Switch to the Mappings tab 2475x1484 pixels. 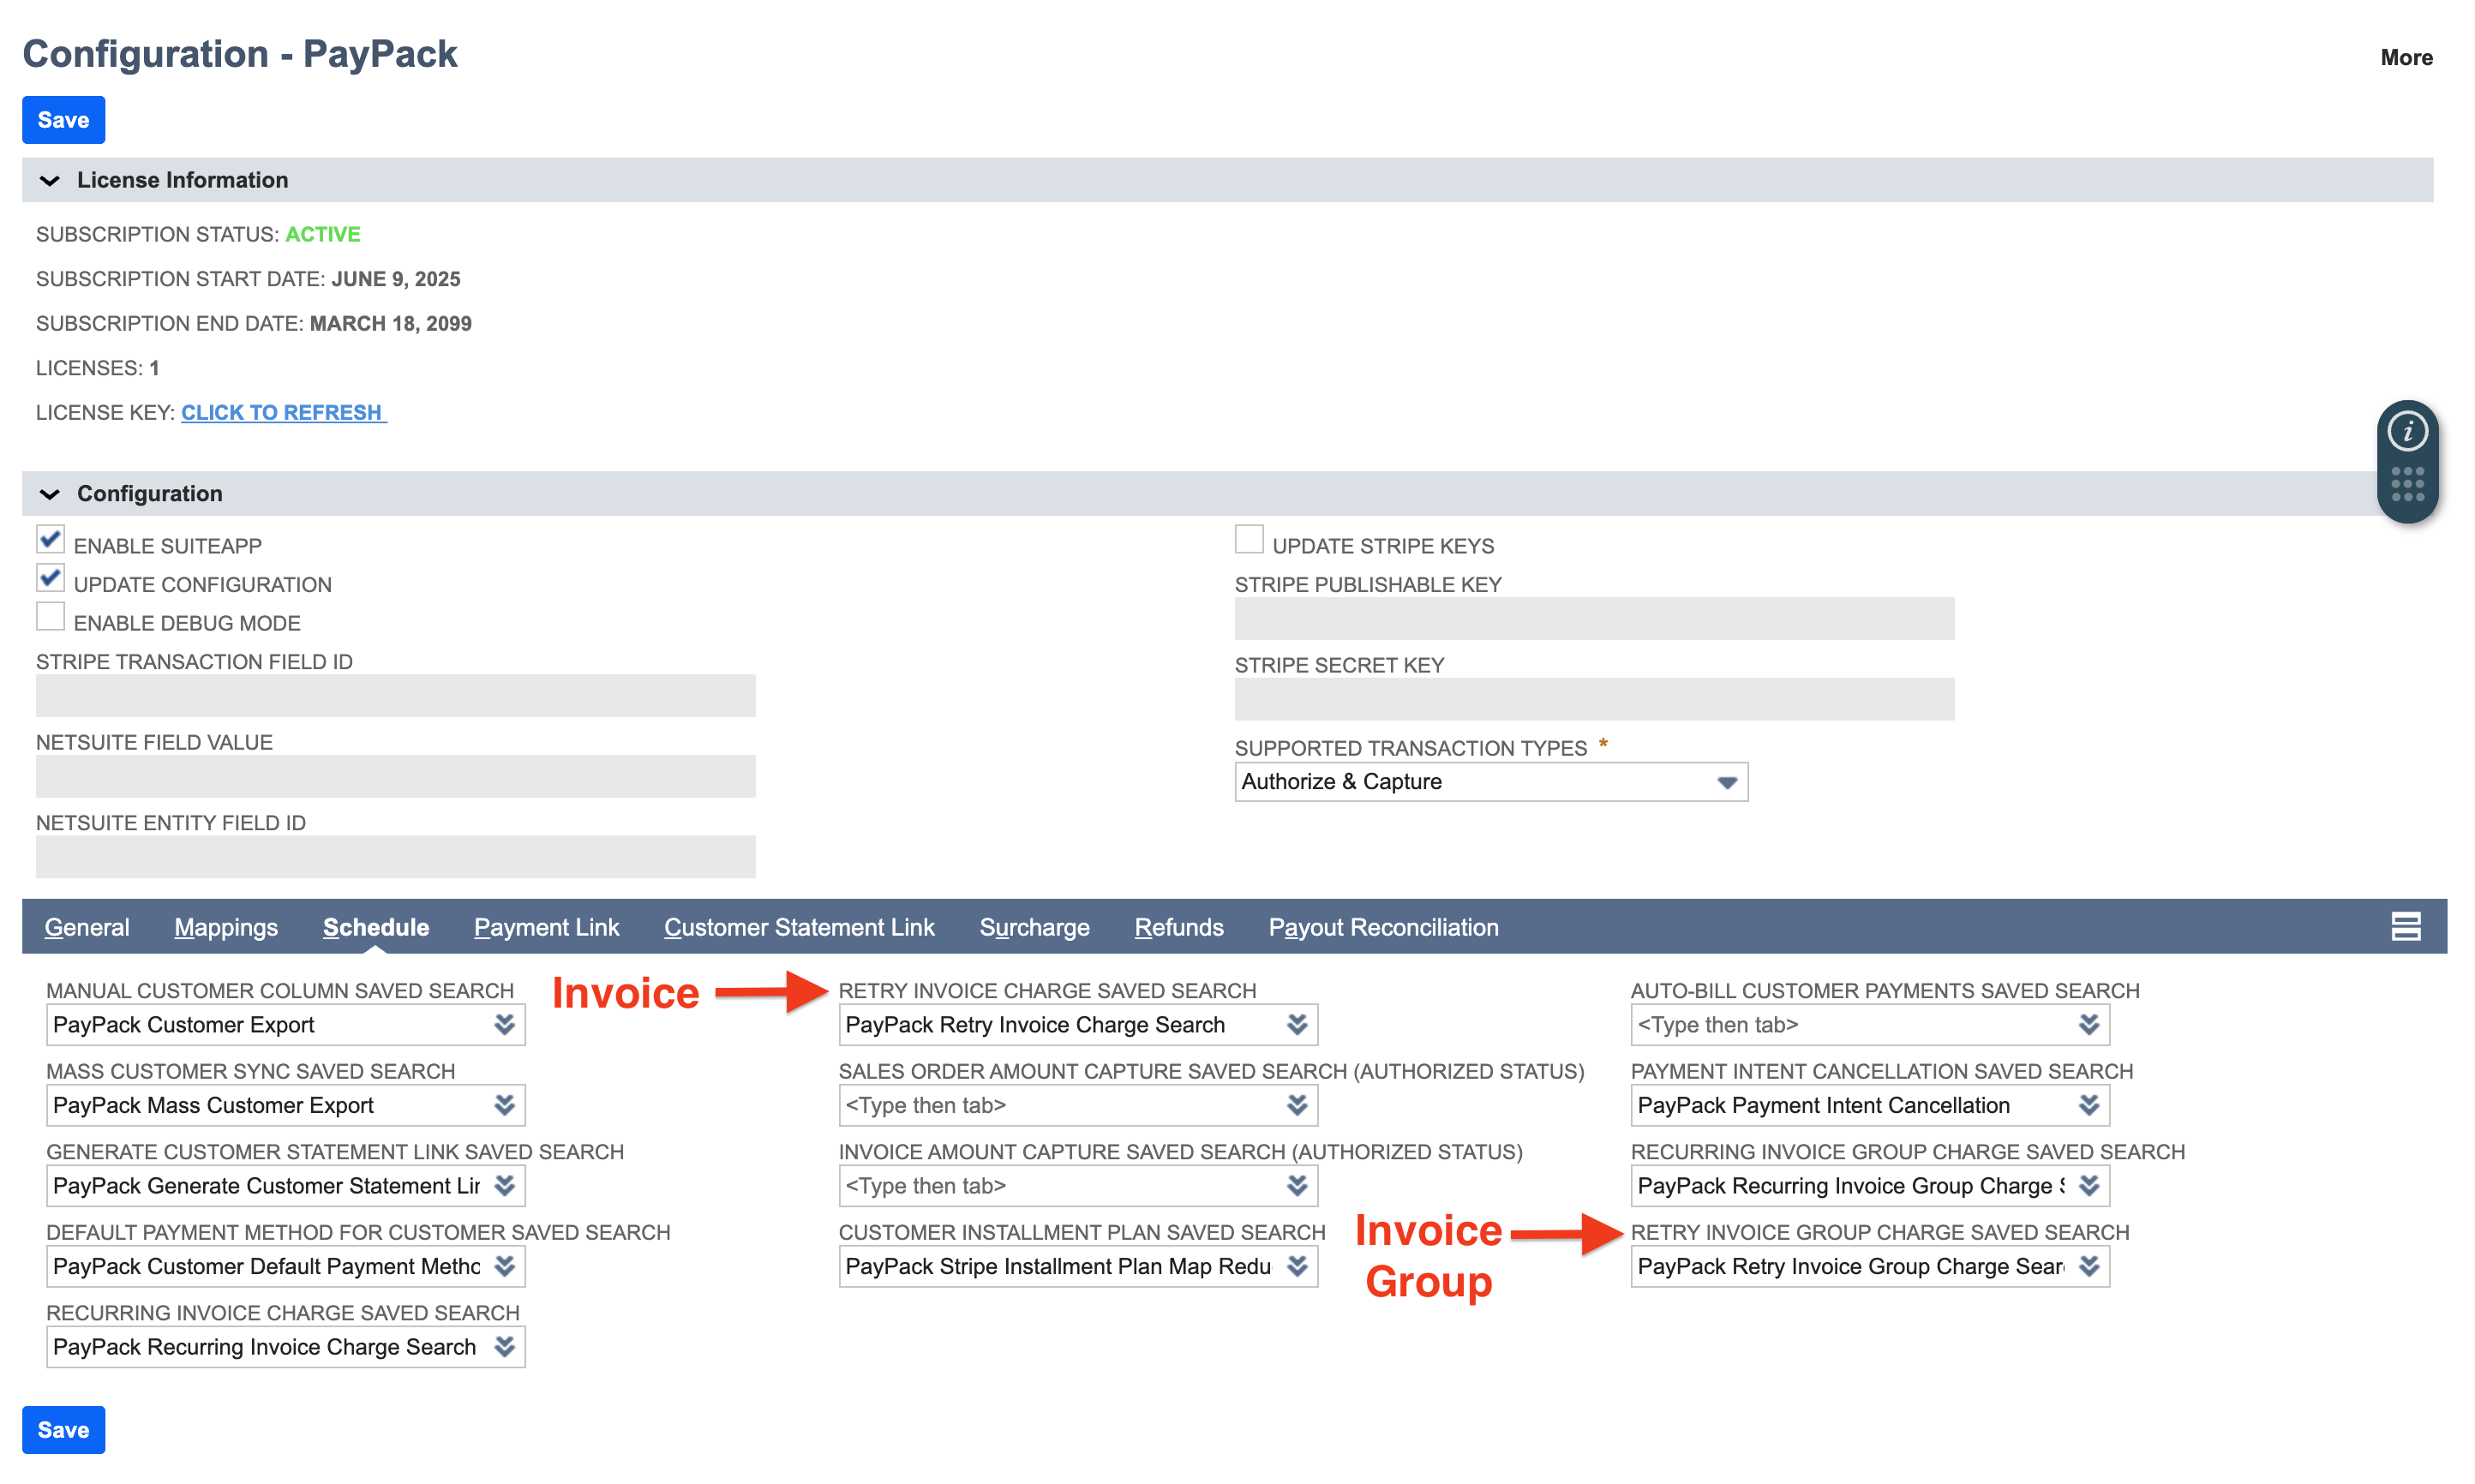[x=226, y=927]
